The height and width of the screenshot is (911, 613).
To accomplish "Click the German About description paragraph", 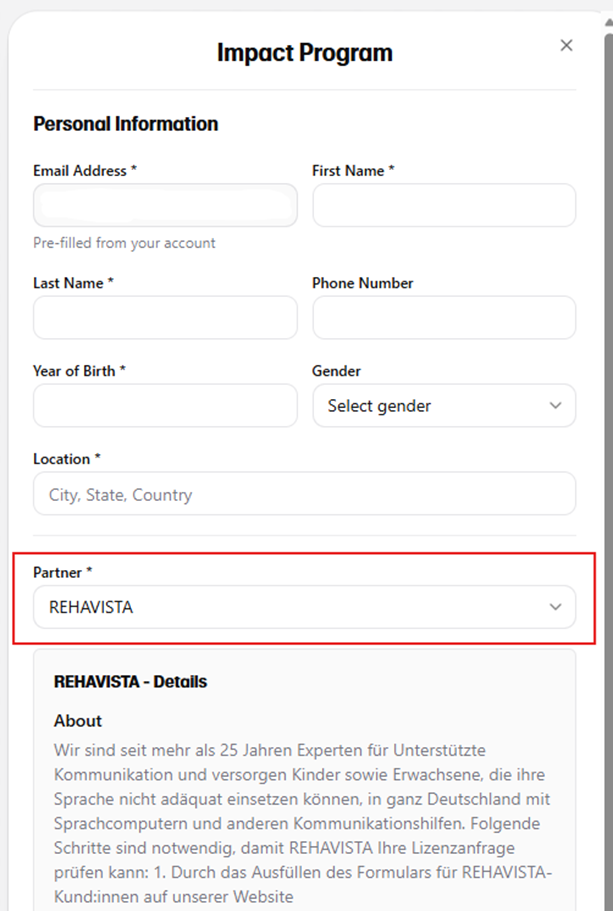I will click(302, 823).
